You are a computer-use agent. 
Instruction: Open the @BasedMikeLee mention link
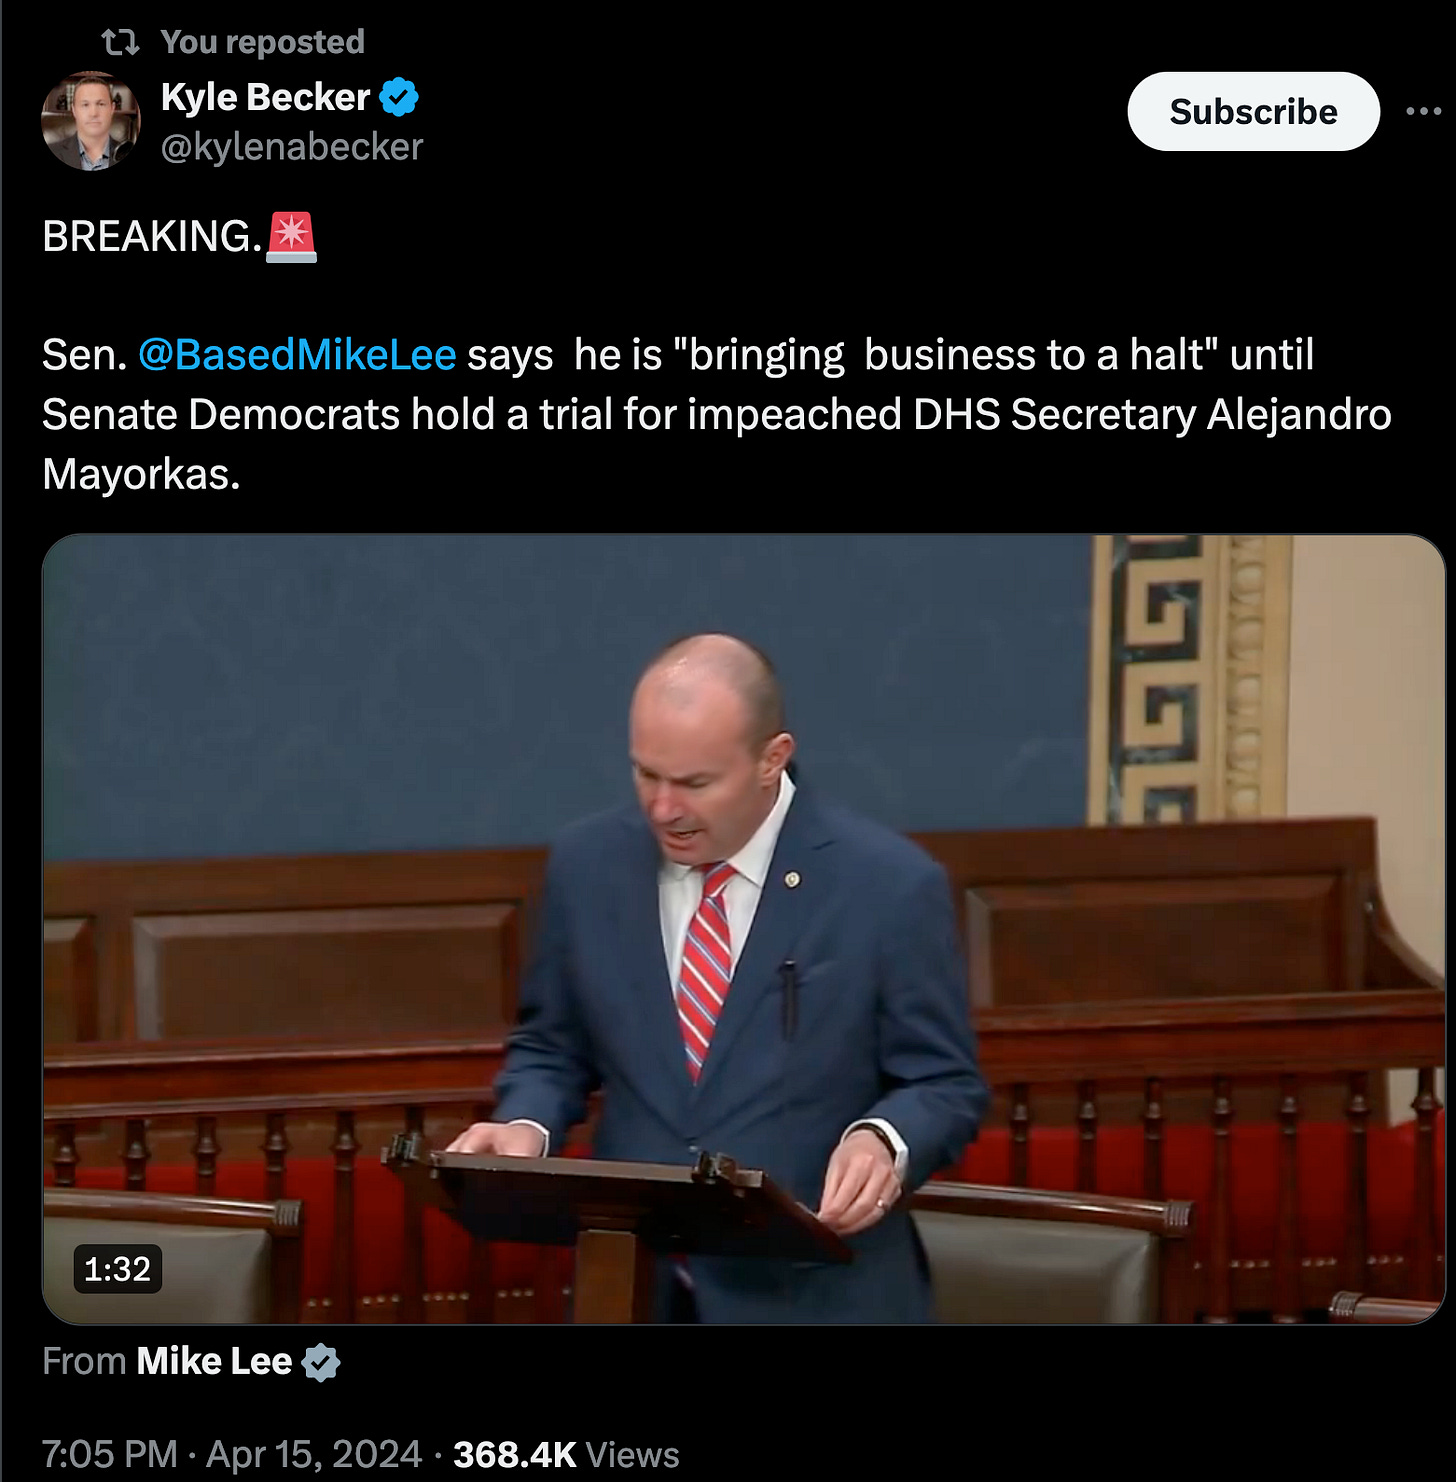pos(297,355)
